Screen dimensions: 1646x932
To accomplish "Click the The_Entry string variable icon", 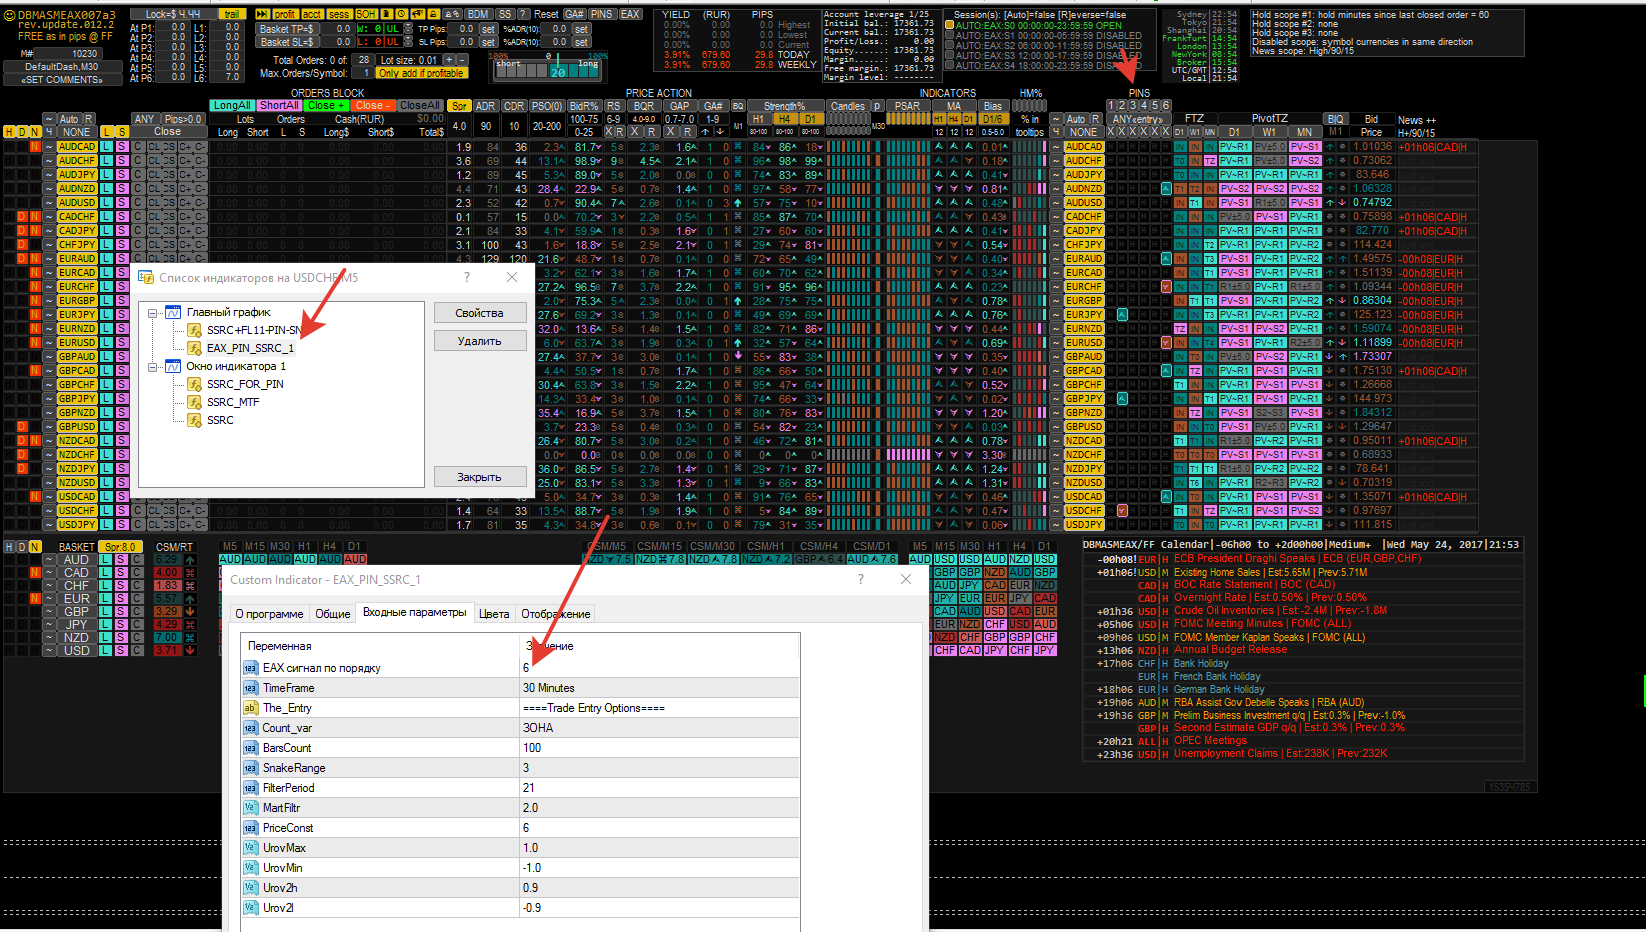I will tap(250, 708).
